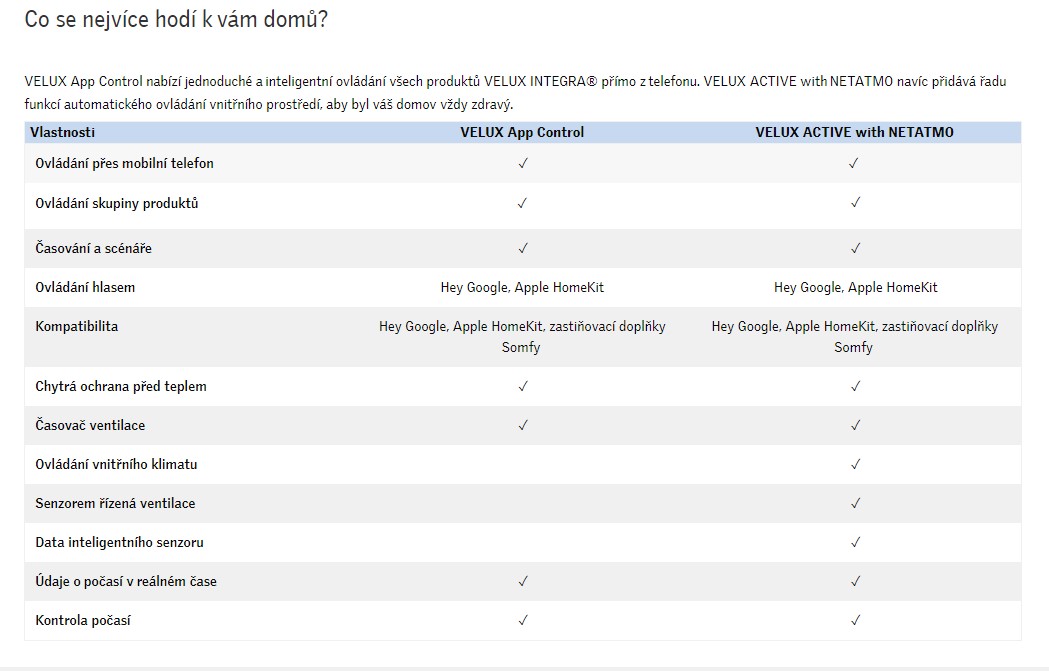The width and height of the screenshot is (1049, 671).
Task: Click NETATMO 'Hey Google, Apple HomeKit' voice cell
Action: (855, 287)
